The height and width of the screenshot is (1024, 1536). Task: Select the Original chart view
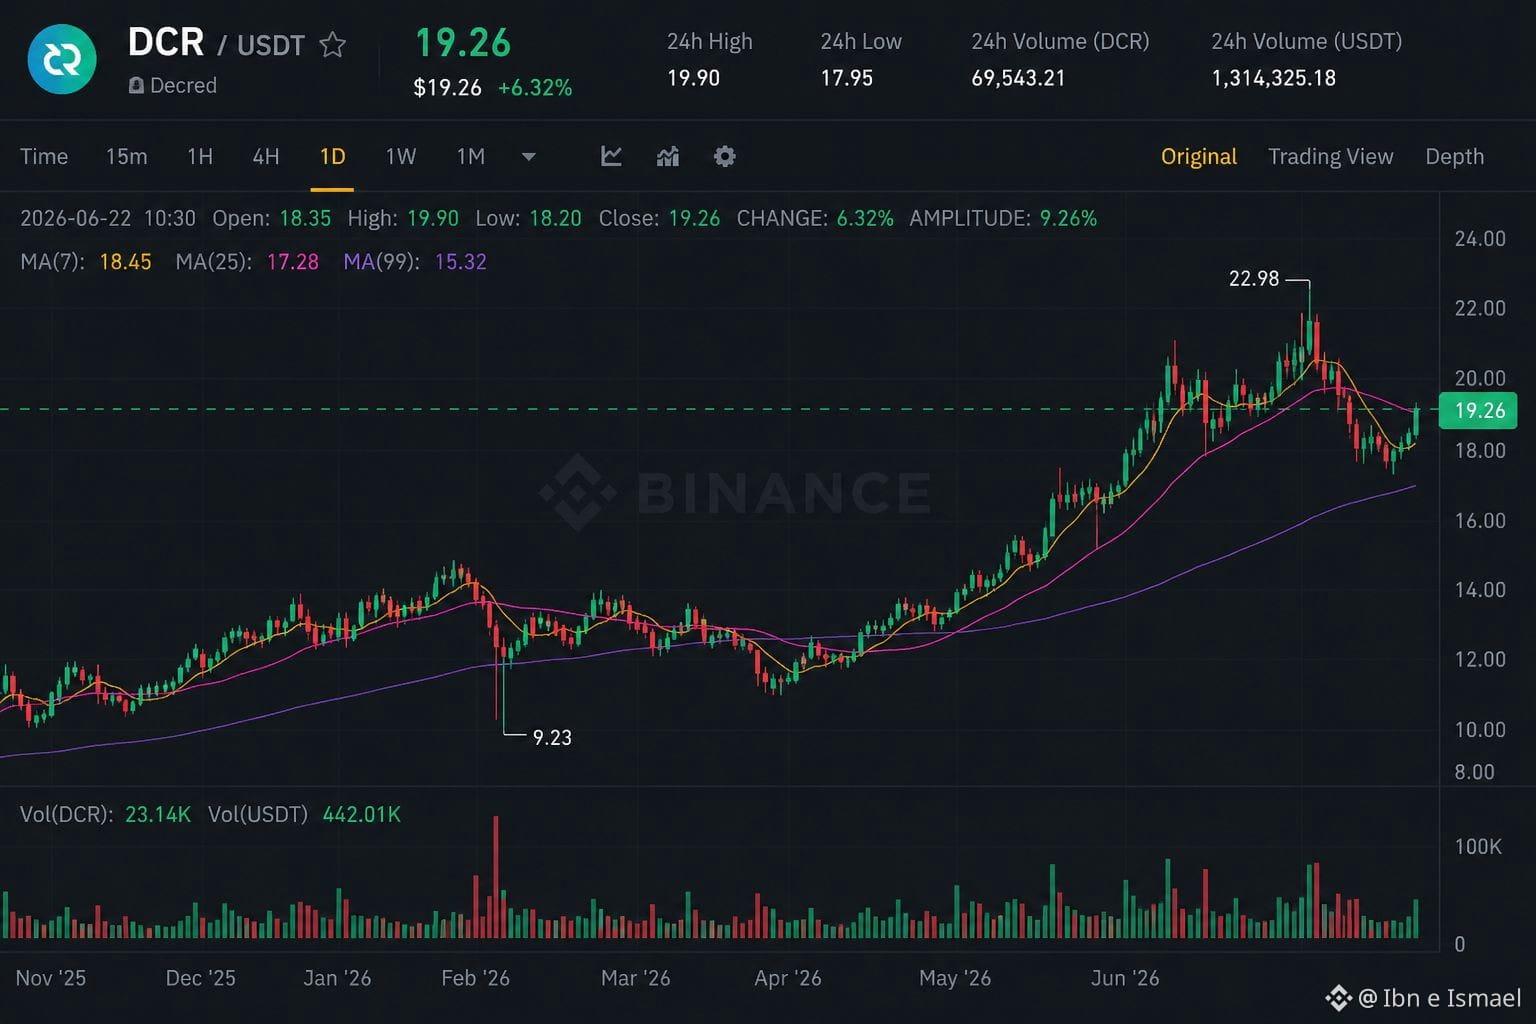[1199, 156]
